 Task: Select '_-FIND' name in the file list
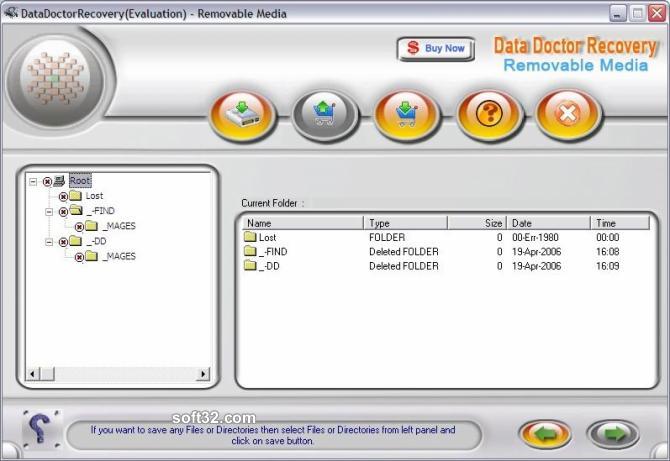click(273, 252)
